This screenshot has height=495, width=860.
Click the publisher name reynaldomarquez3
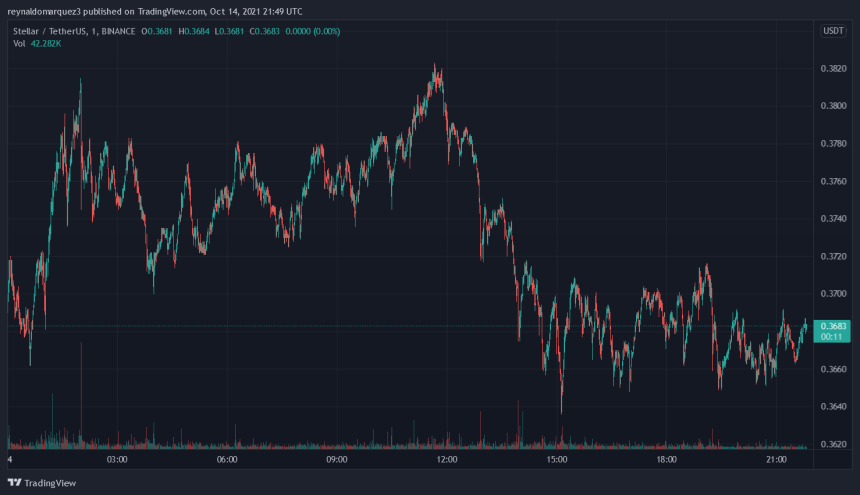click(x=43, y=11)
